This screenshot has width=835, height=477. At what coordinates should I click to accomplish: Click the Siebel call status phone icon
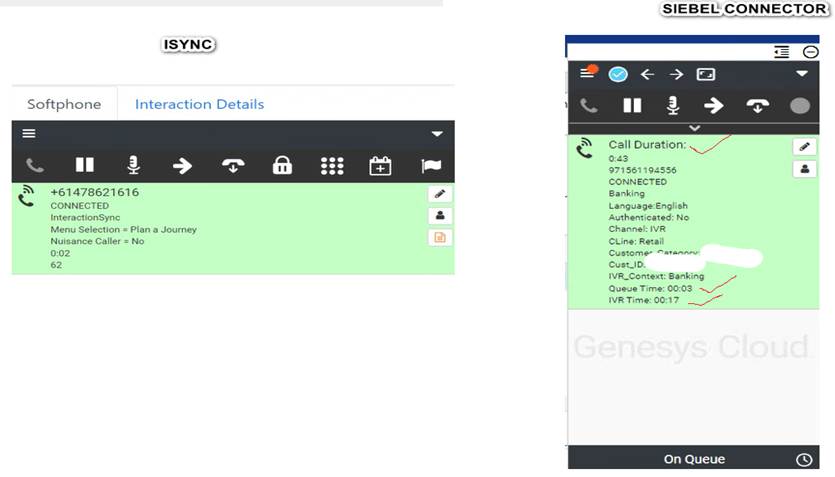pyautogui.click(x=585, y=149)
